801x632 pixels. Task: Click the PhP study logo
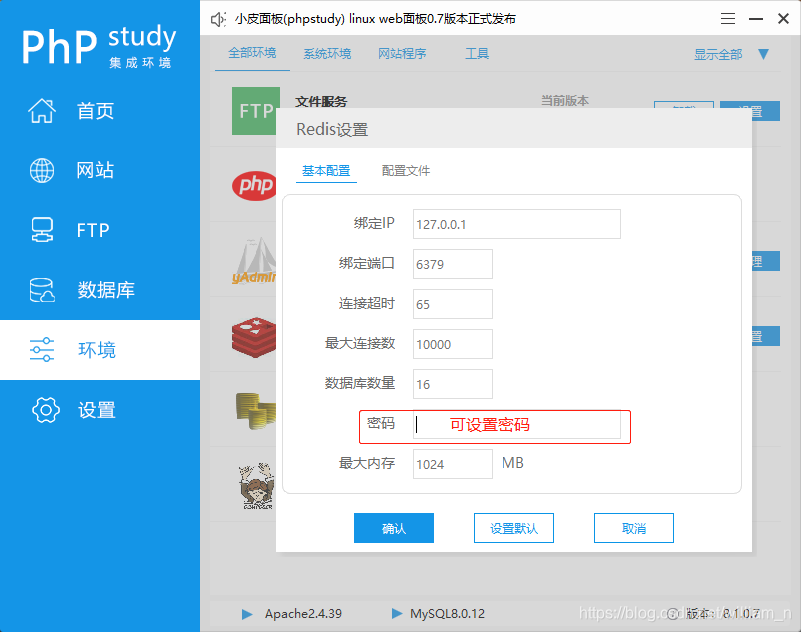point(99,46)
